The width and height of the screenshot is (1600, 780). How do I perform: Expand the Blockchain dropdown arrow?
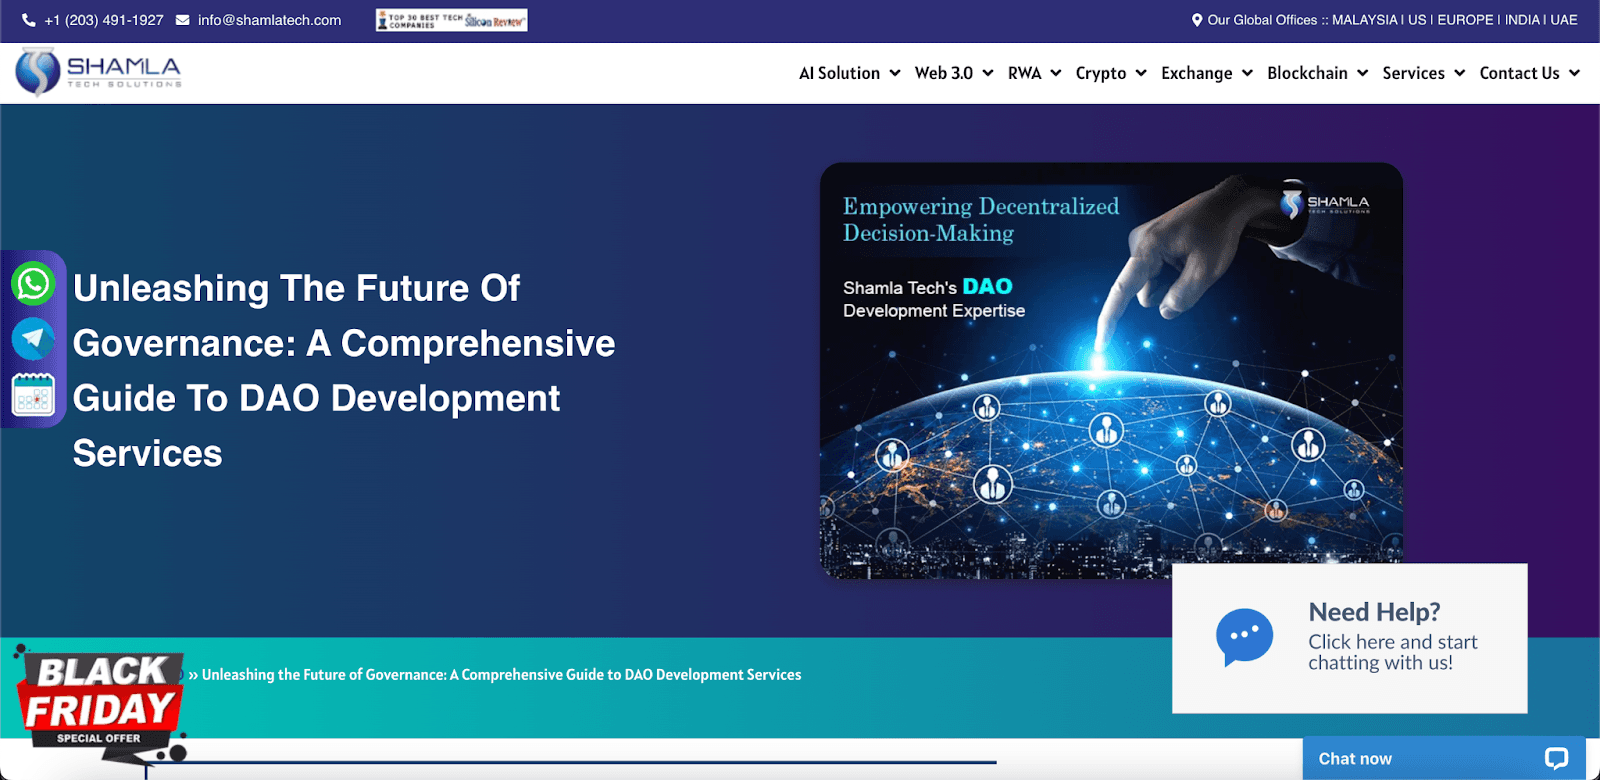(x=1362, y=73)
